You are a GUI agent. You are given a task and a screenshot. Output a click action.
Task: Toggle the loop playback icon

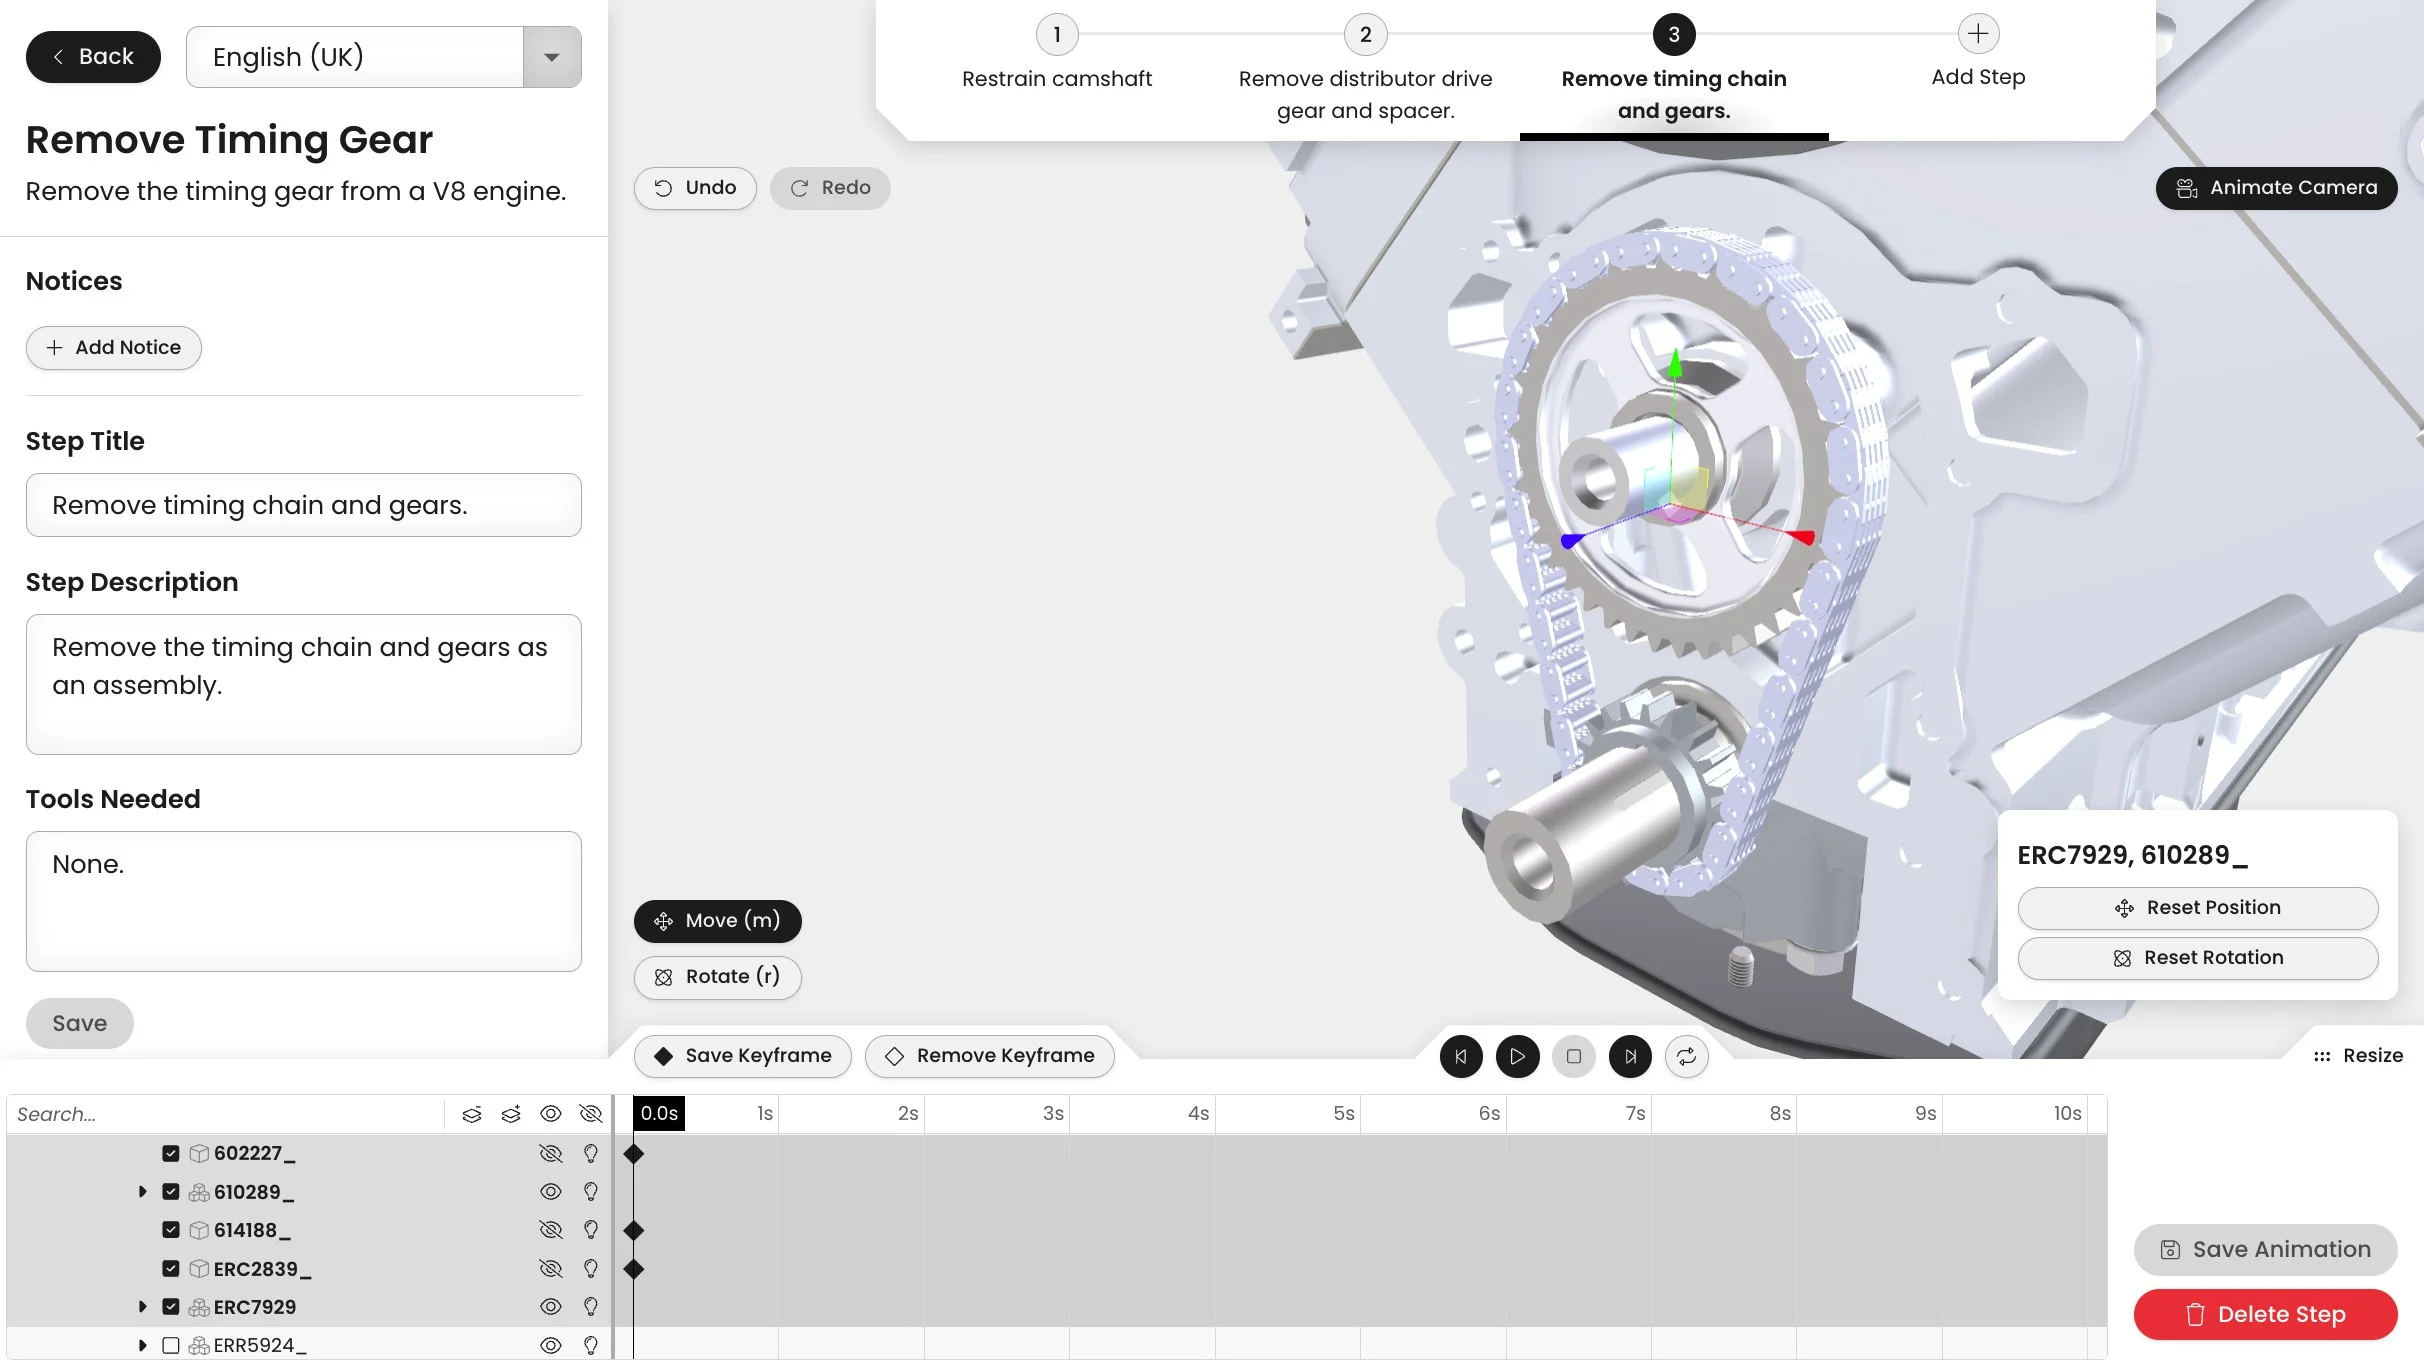pos(1686,1056)
